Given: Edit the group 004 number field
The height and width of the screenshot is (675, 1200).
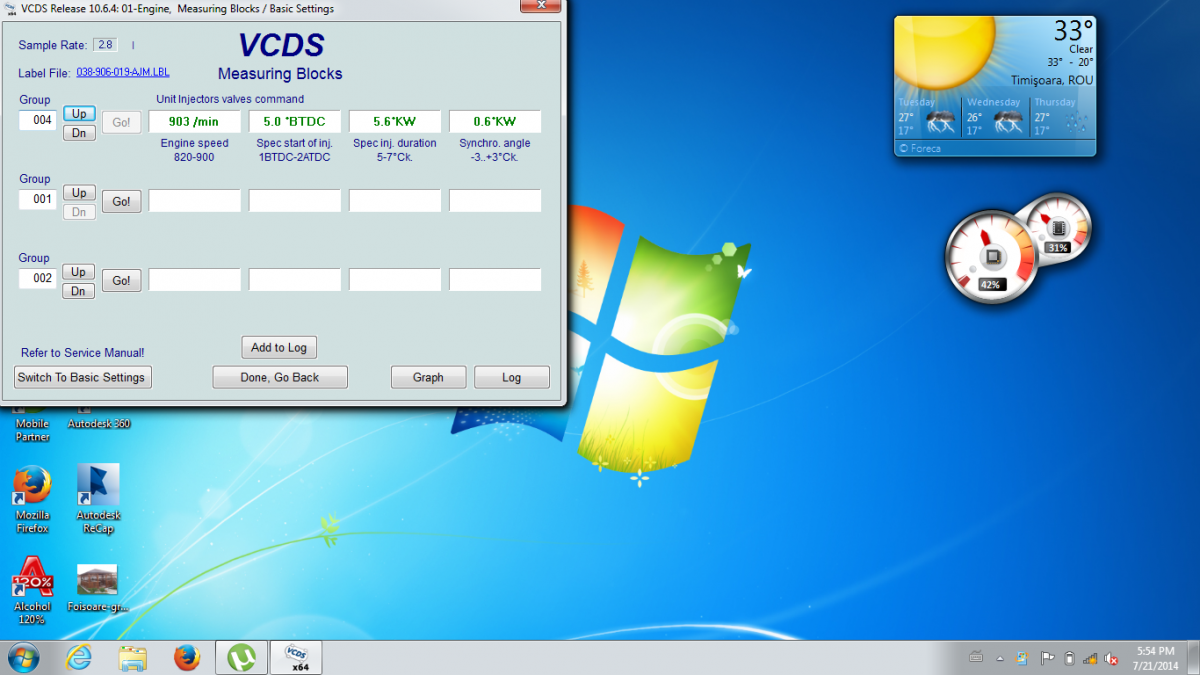Looking at the screenshot, I should click(x=39, y=121).
